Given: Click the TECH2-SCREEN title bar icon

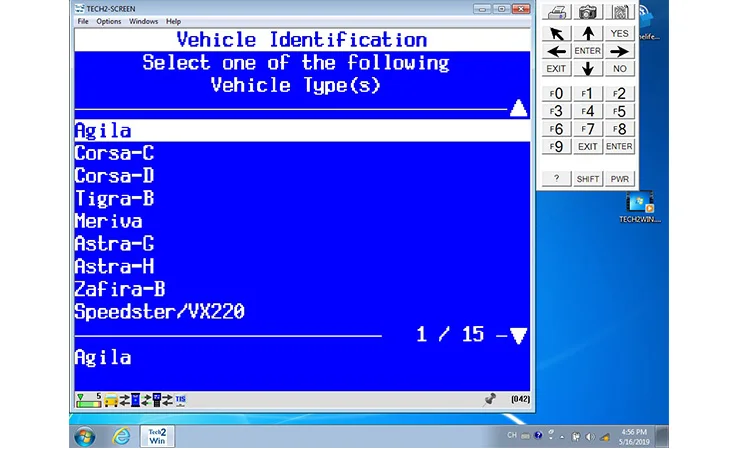Looking at the screenshot, I should [79, 9].
